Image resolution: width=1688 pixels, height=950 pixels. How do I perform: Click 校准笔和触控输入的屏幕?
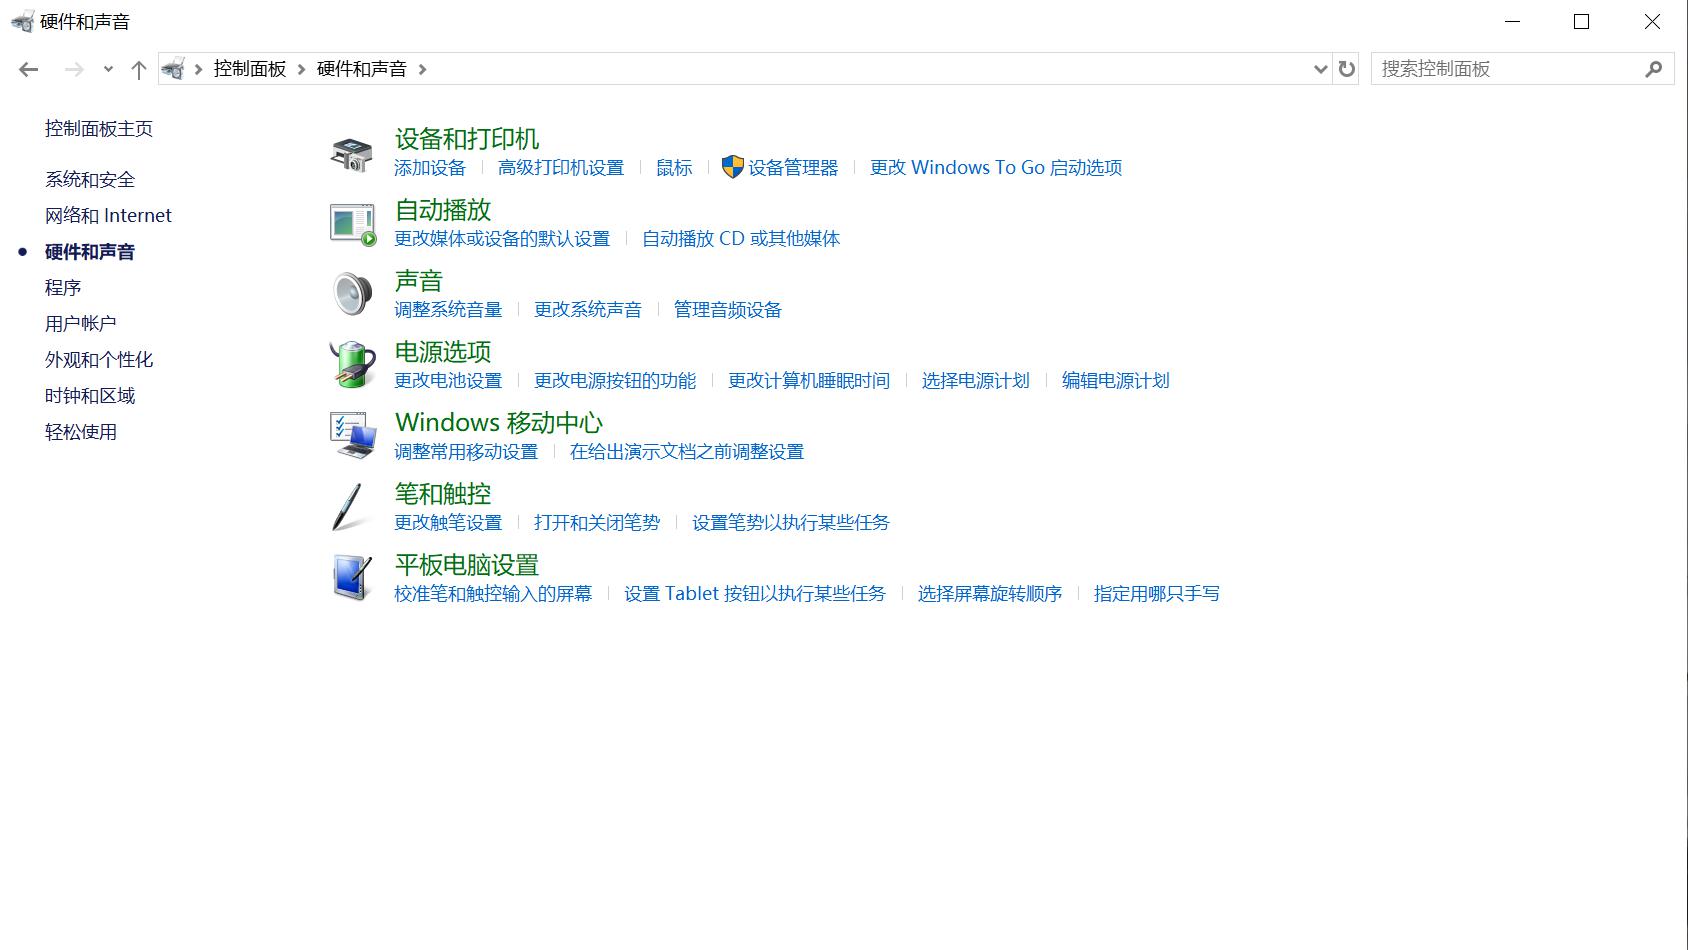493,594
